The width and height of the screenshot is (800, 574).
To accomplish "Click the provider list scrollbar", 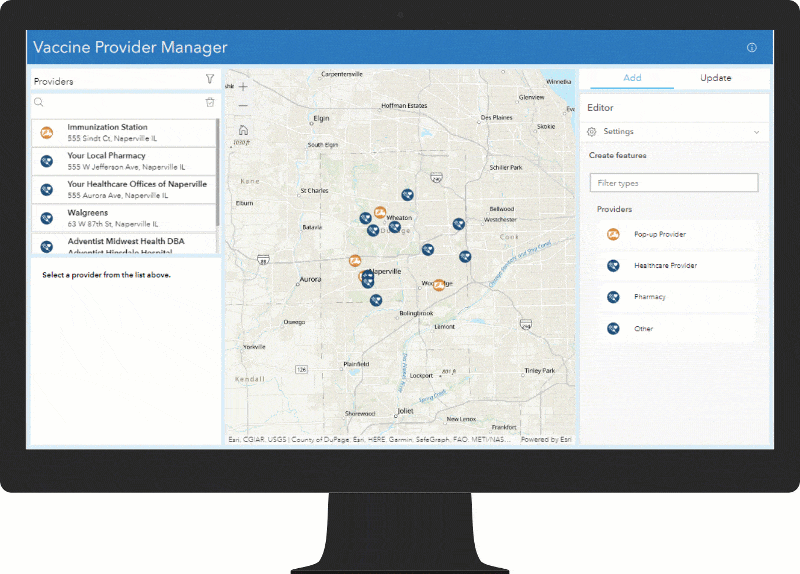I will [x=218, y=172].
